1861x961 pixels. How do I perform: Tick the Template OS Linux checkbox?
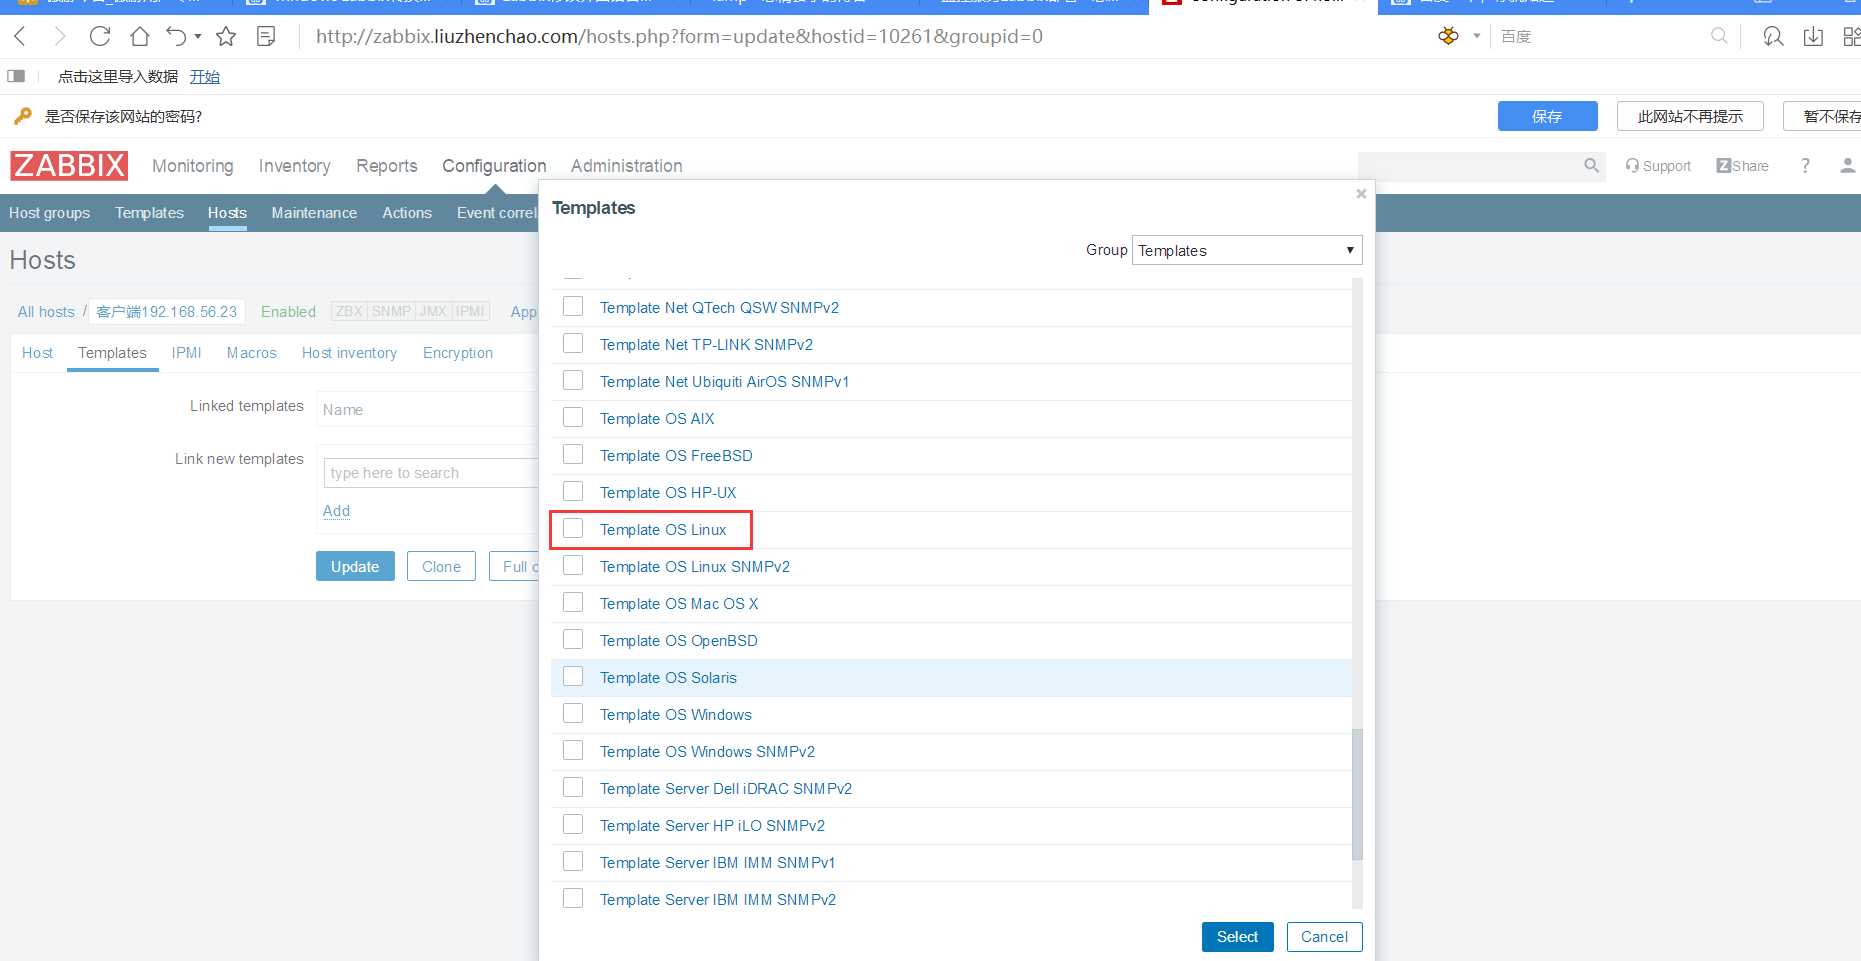point(573,528)
